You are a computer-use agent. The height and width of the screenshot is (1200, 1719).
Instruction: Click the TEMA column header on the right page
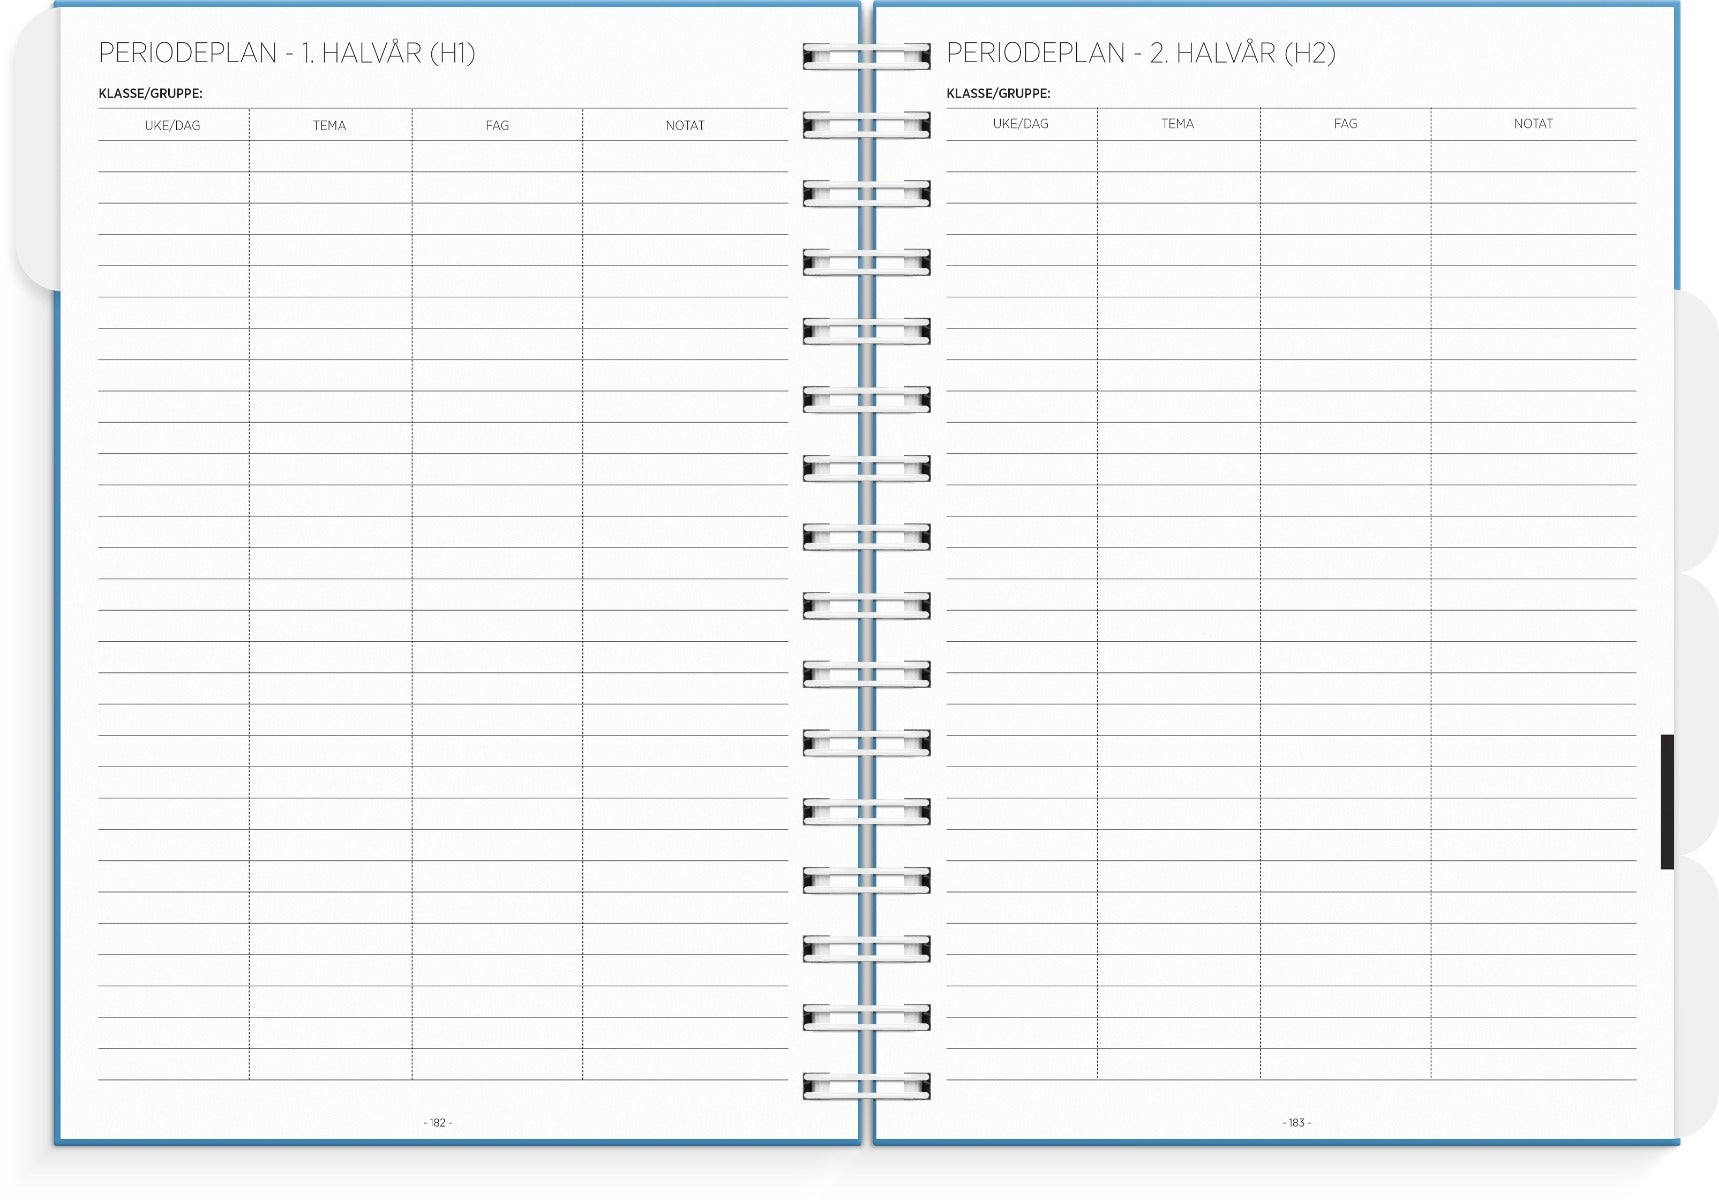tap(1177, 123)
